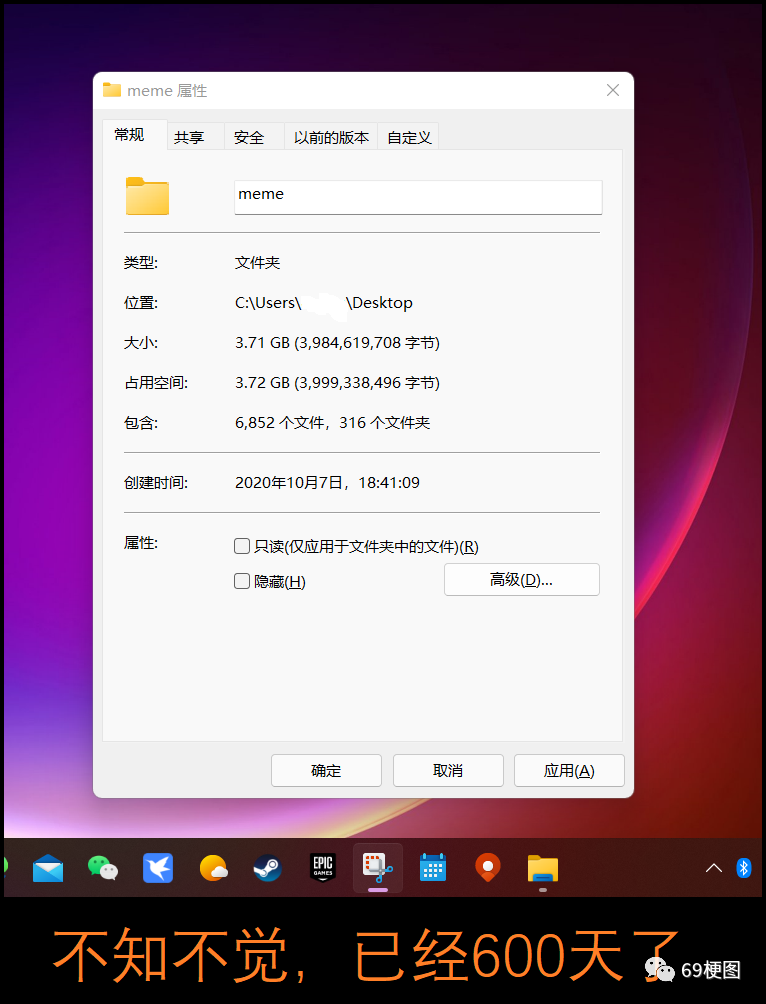766x1004 pixels.
Task: Click the 占用空间: label
Action: tap(156, 383)
